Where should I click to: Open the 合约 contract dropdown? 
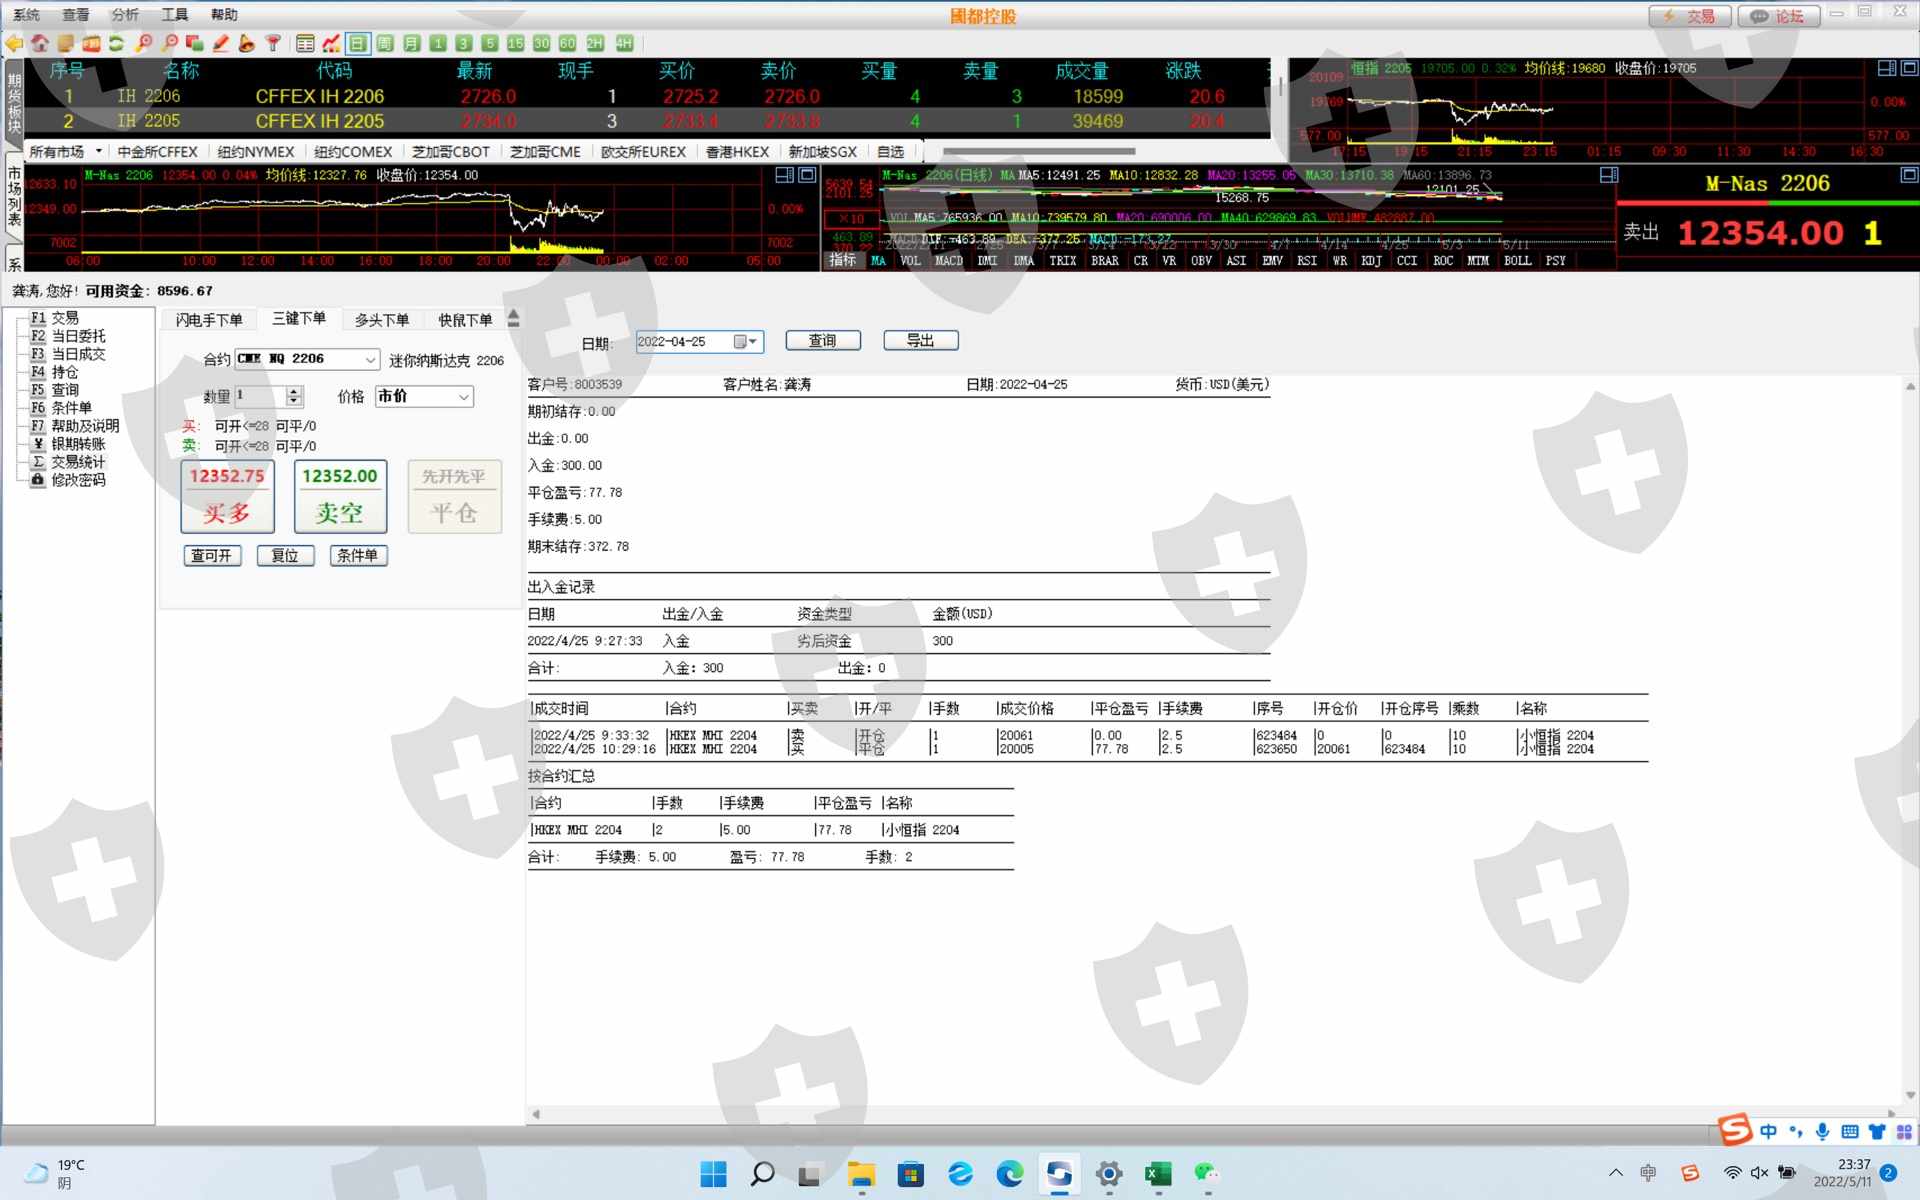coord(370,359)
